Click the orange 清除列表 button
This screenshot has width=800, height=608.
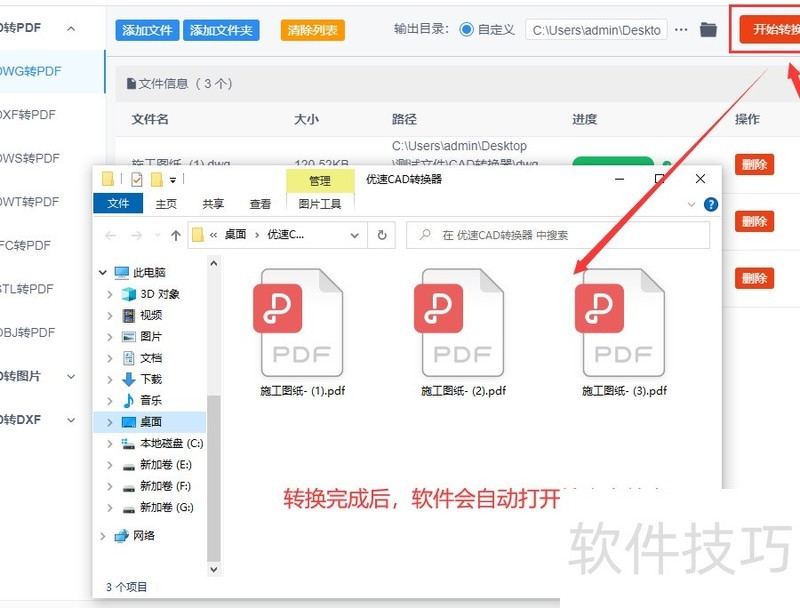tap(313, 30)
